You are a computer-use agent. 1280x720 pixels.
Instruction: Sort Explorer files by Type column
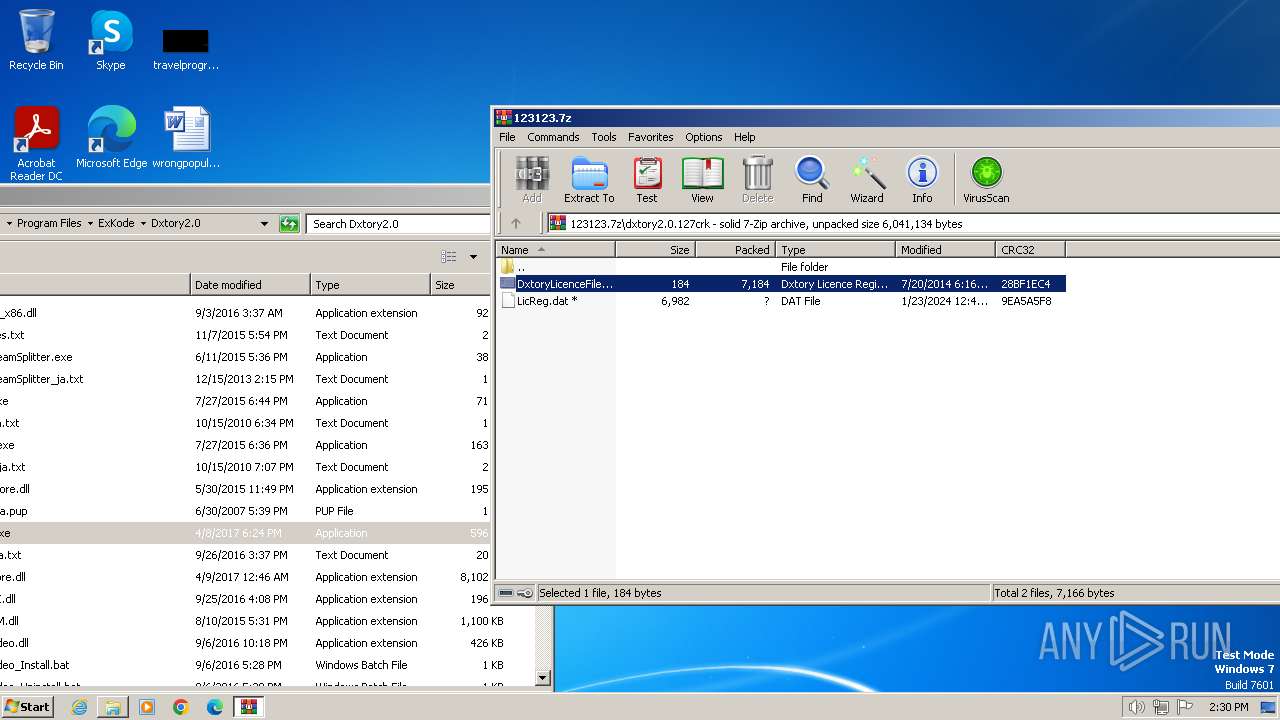coord(370,285)
